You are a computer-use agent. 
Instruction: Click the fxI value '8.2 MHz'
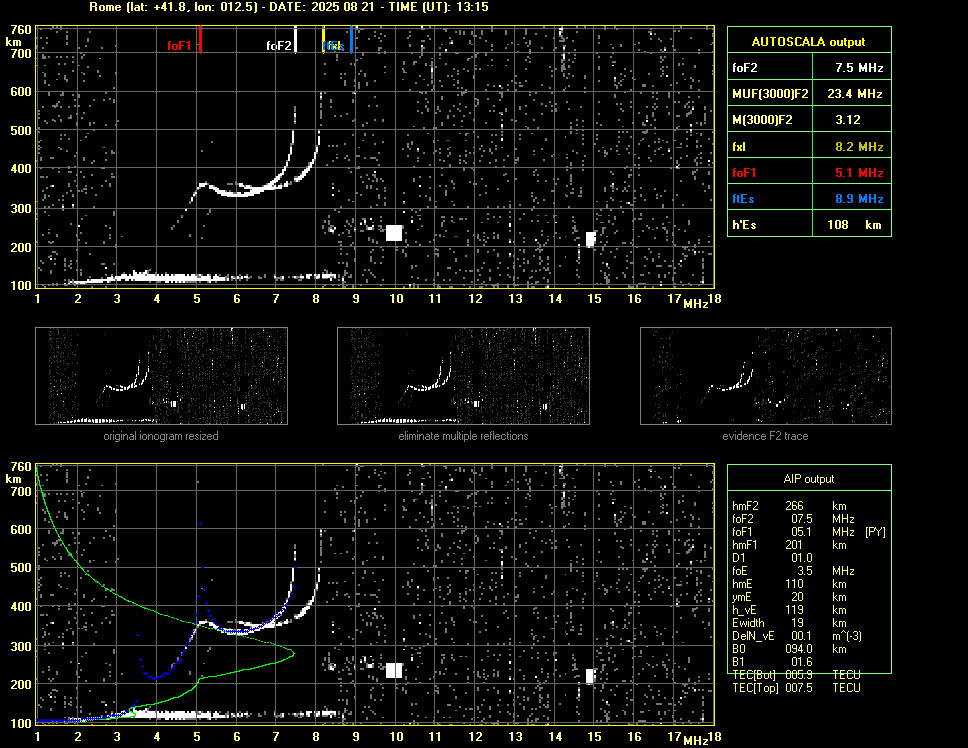click(859, 147)
